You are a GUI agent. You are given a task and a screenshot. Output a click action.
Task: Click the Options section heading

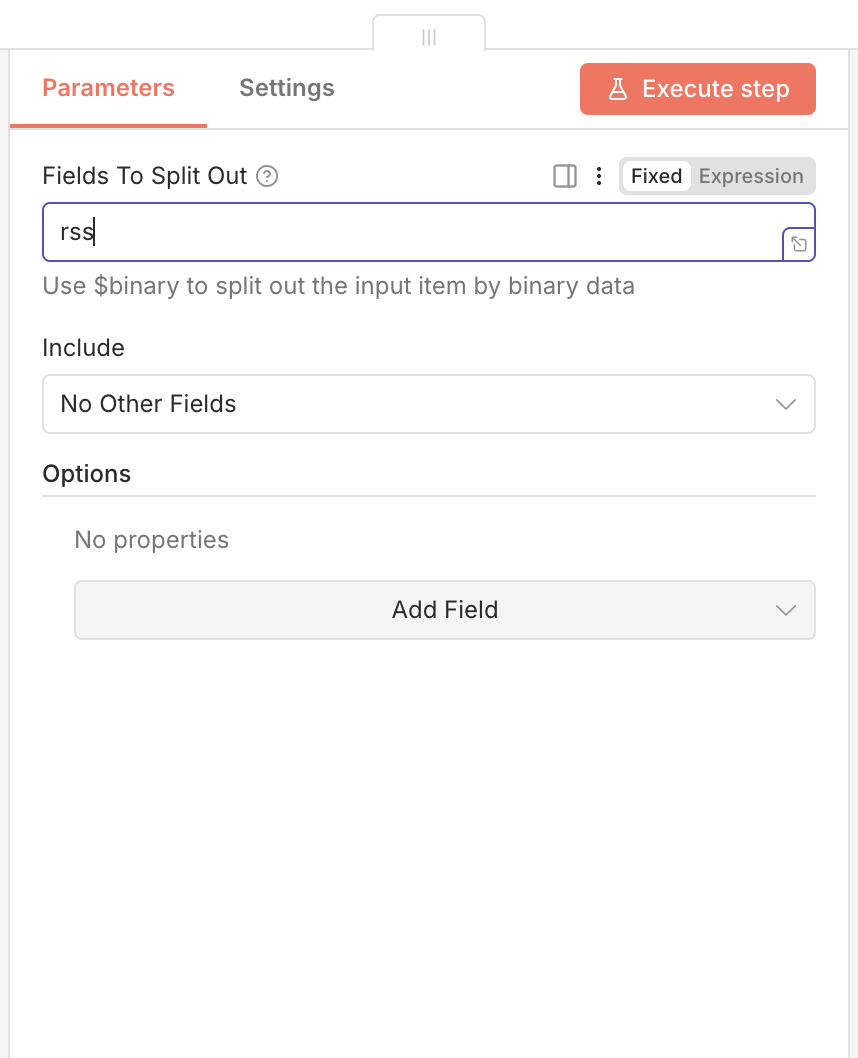pos(87,473)
